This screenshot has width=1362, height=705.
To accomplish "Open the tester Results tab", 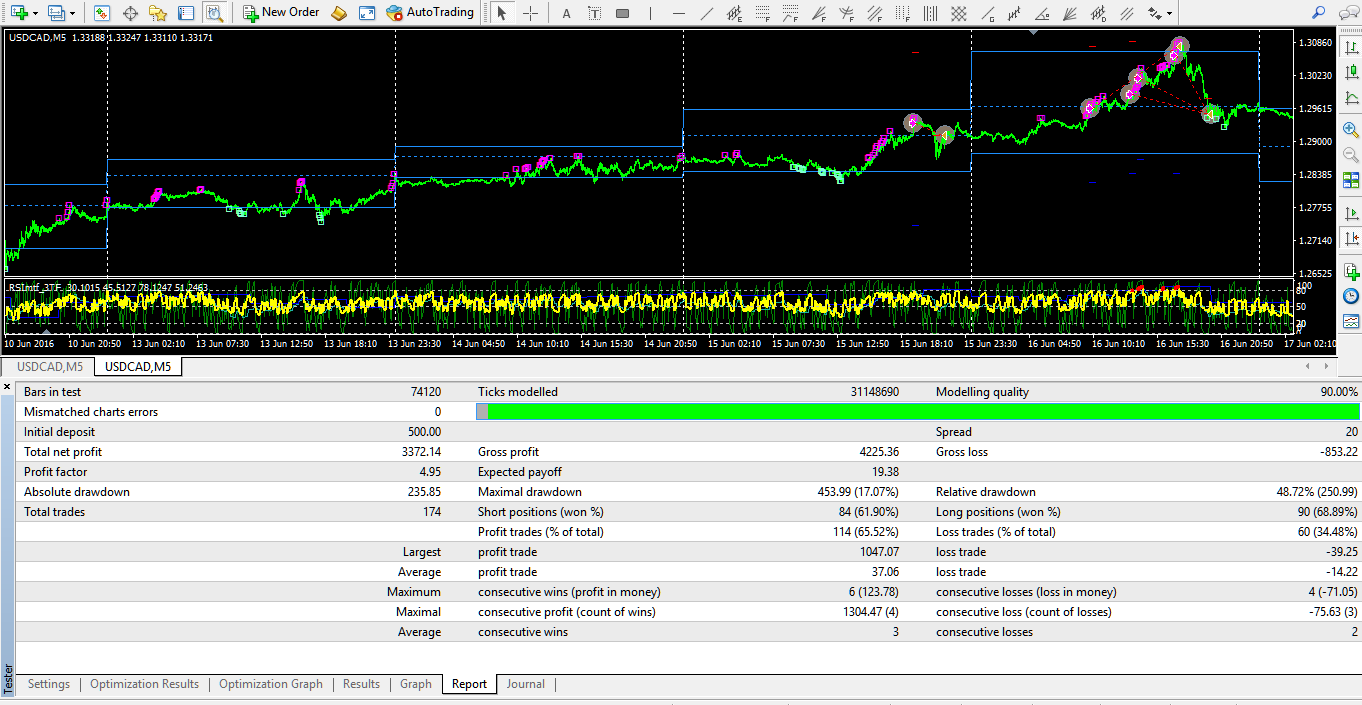I will [361, 684].
